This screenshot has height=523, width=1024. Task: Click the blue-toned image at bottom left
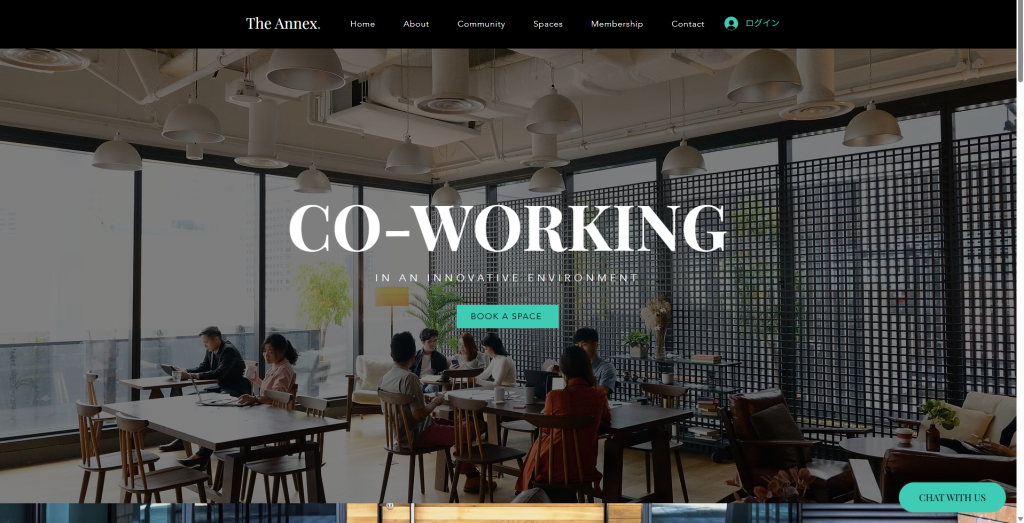(173, 513)
